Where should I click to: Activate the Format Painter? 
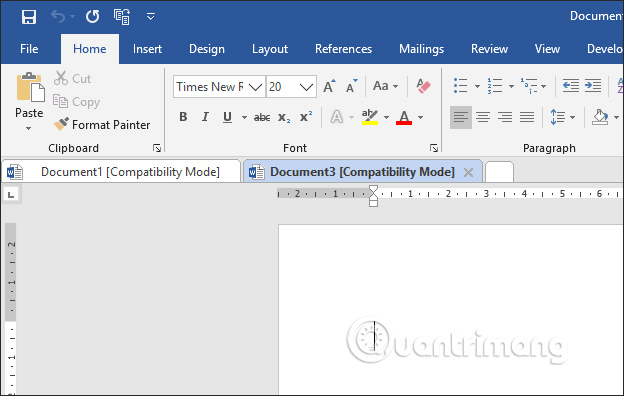[102, 125]
